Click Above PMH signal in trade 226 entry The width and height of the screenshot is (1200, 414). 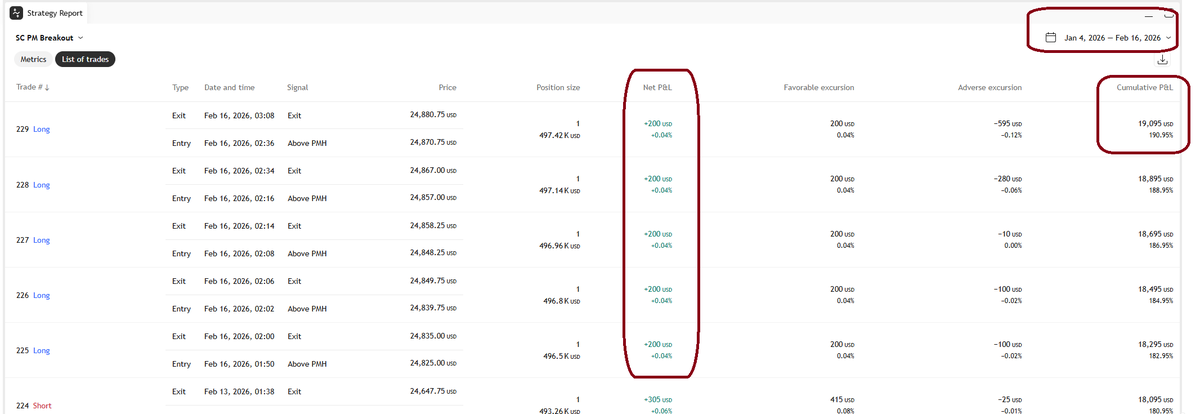306,308
